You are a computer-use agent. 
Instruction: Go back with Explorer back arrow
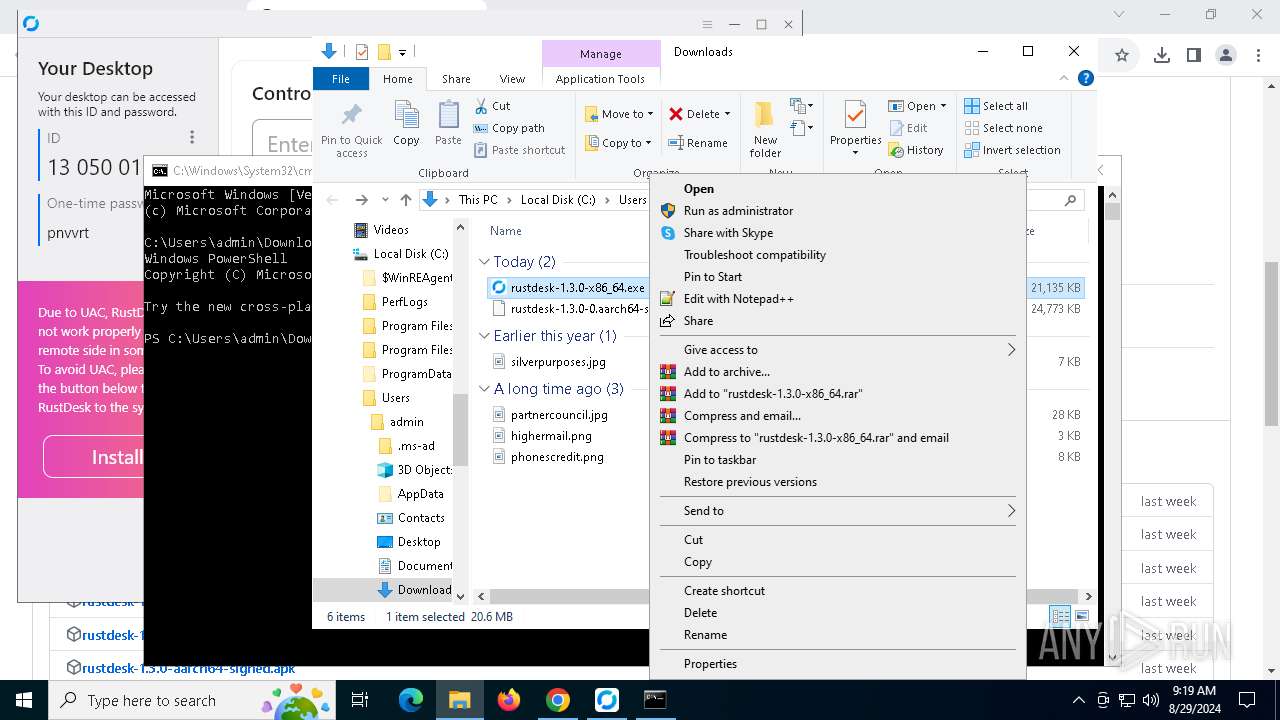pos(334,200)
